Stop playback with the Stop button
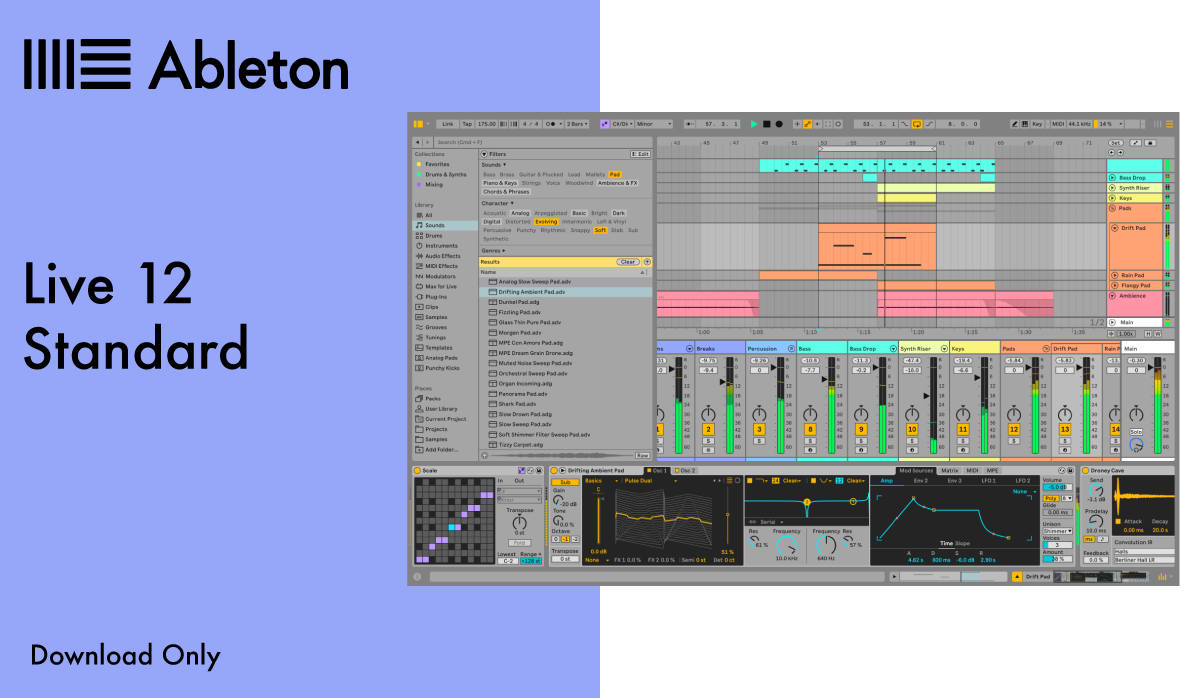The height and width of the screenshot is (698, 1200). 767,124
